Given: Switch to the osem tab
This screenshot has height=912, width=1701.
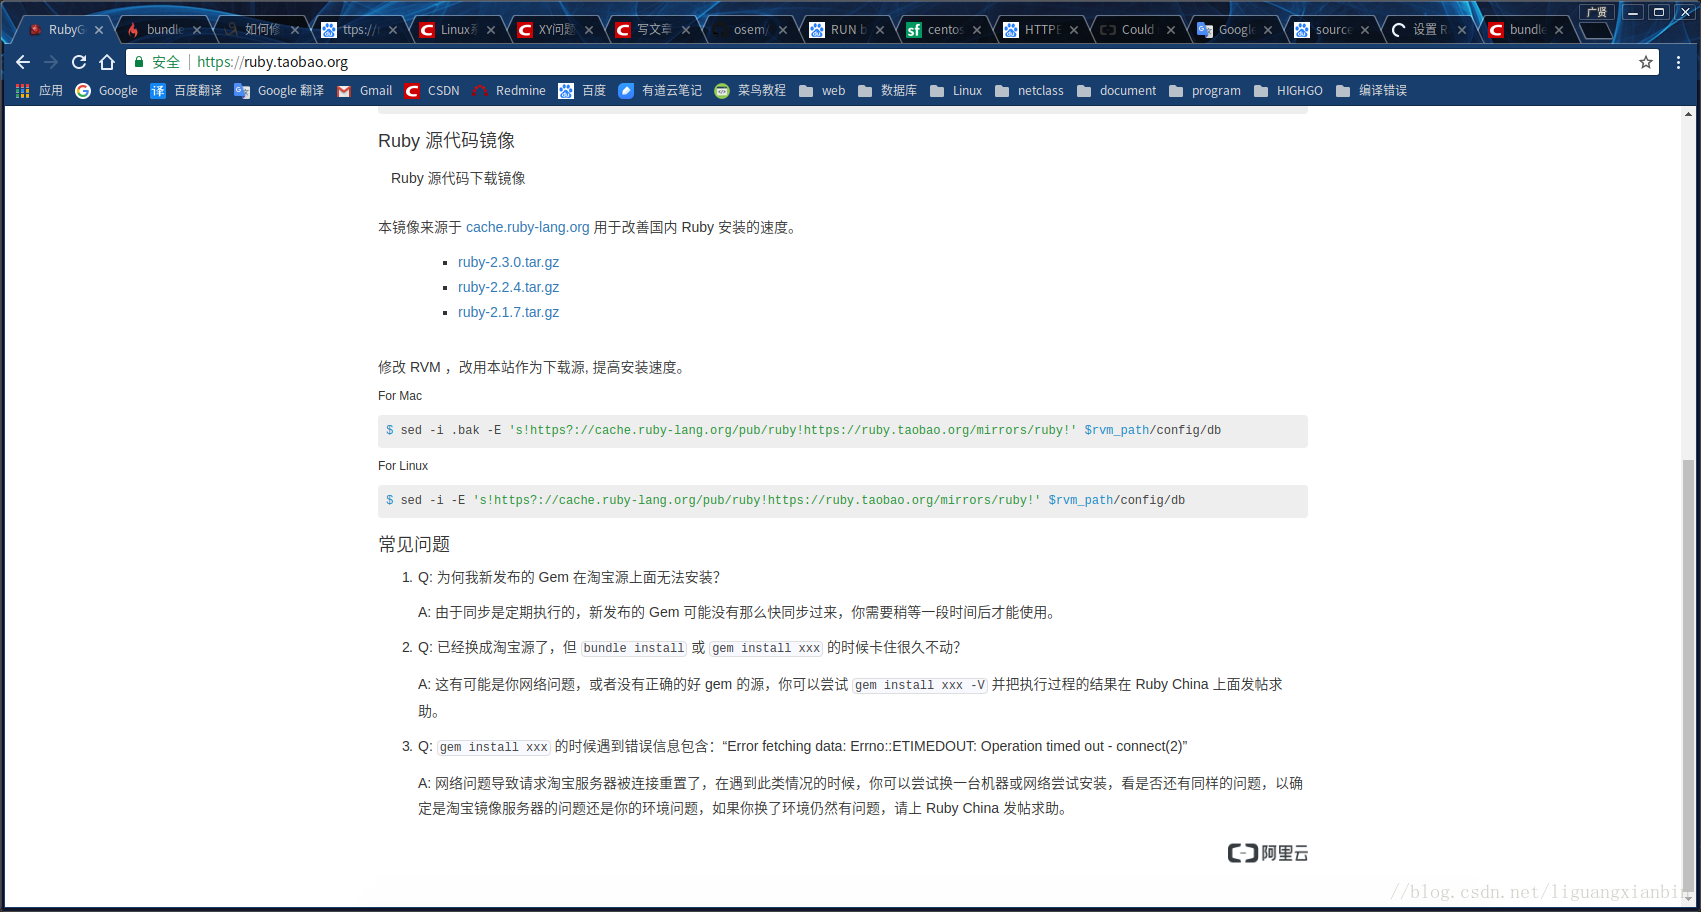Looking at the screenshot, I should tap(748, 30).
